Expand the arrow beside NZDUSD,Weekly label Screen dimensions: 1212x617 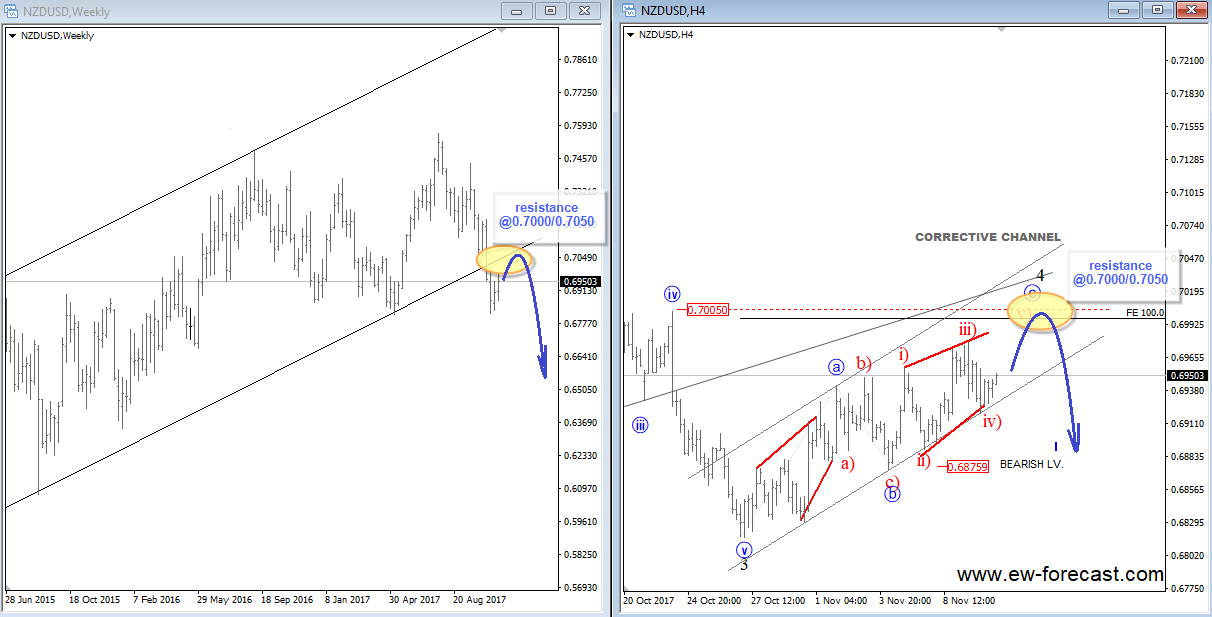pyautogui.click(x=12, y=36)
